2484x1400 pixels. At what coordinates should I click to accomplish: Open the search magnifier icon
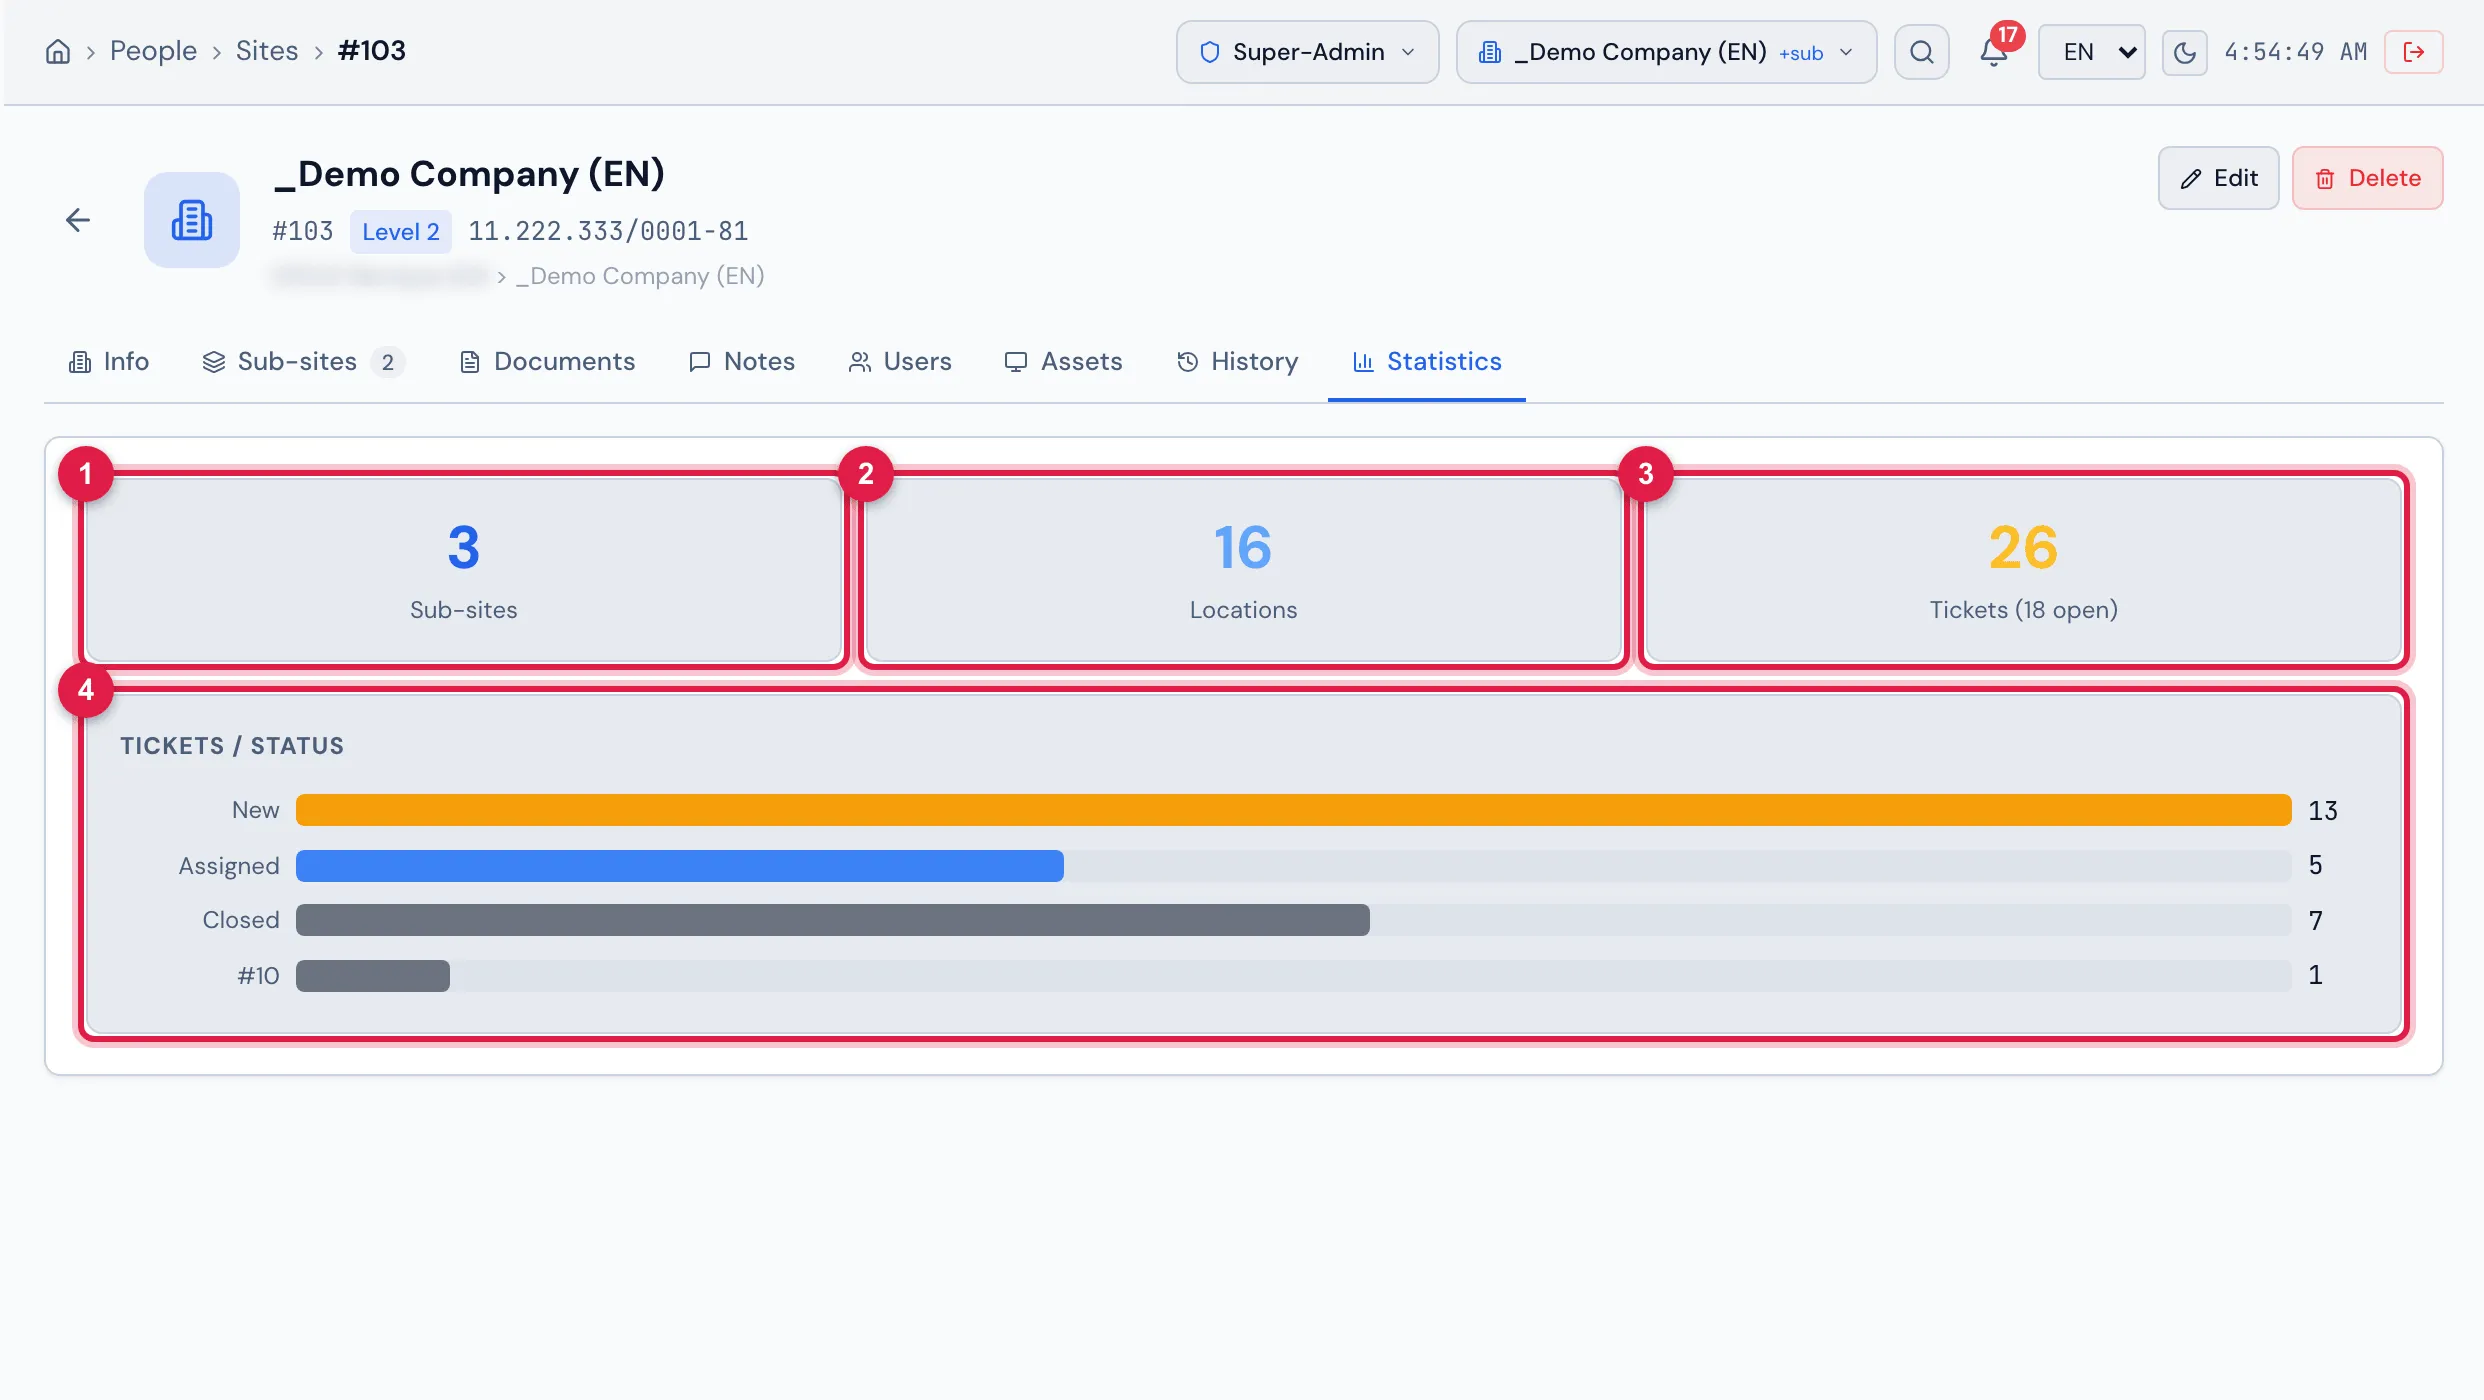click(x=1921, y=52)
